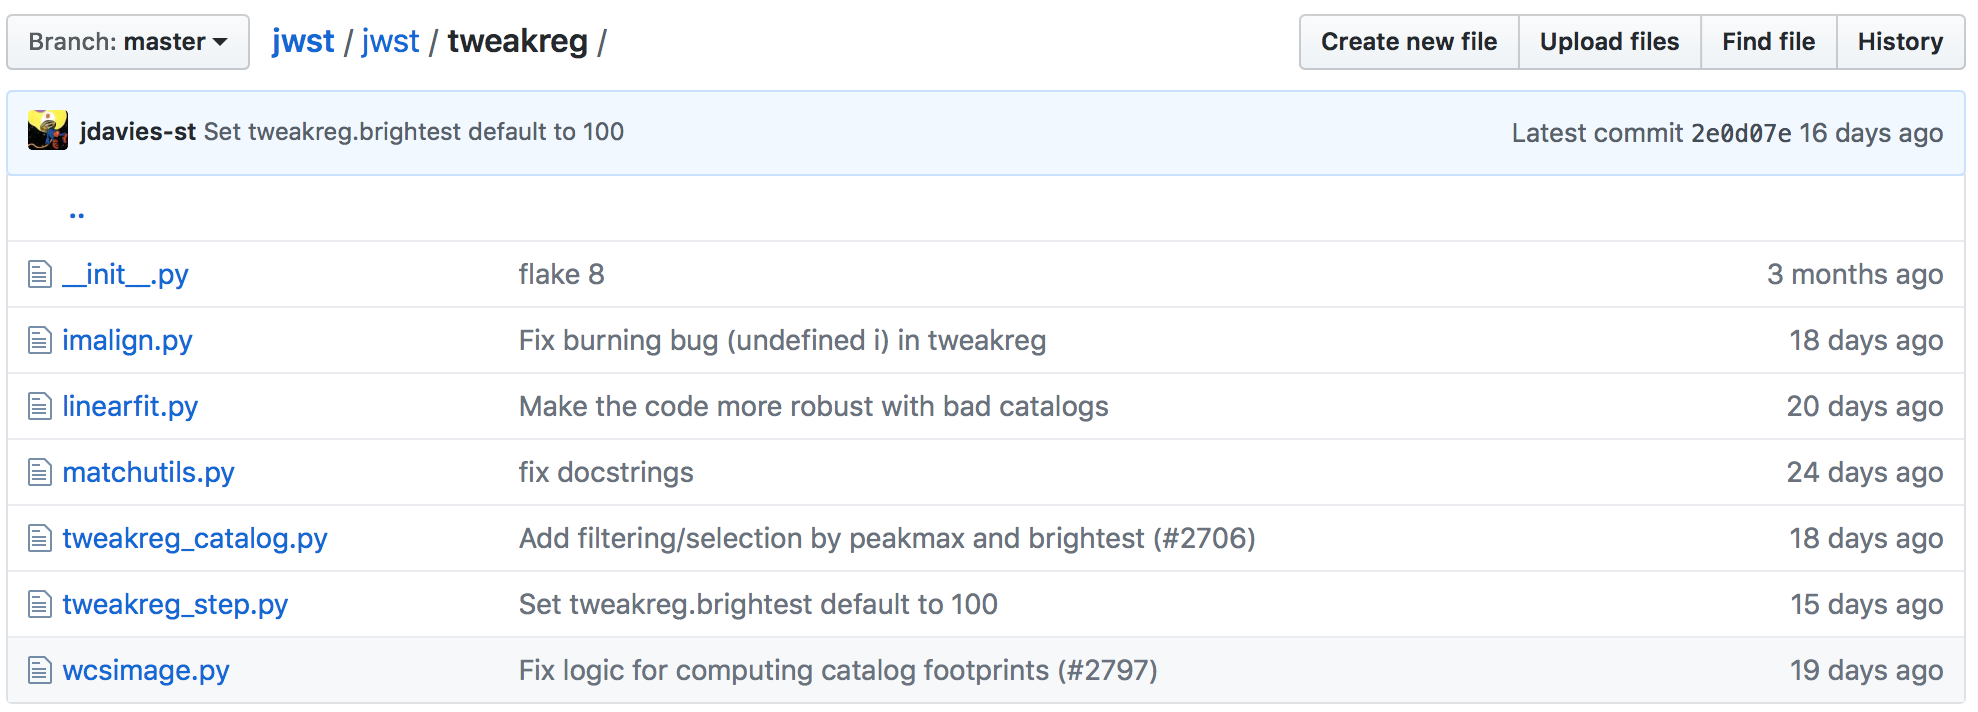Image resolution: width=1978 pixels, height=712 pixels.
Task: Click the file icon beside wcsimage.py
Action: (39, 670)
